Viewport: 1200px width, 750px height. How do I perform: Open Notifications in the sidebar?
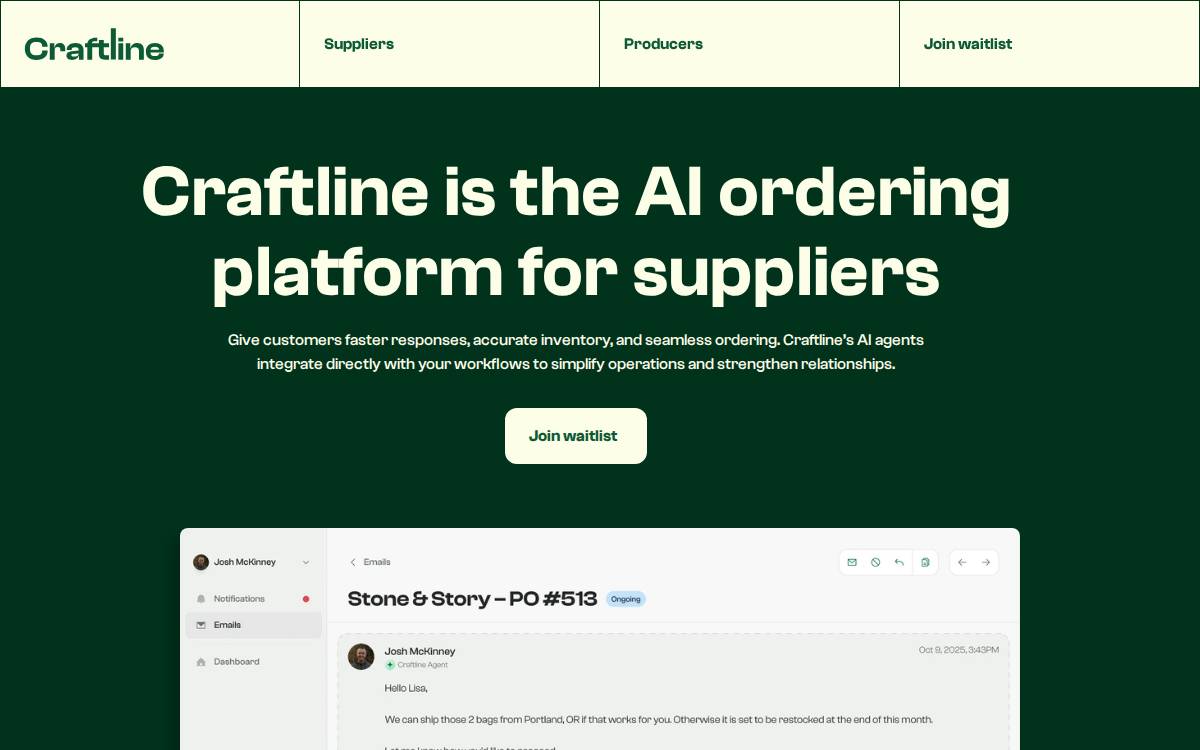[x=253, y=599]
